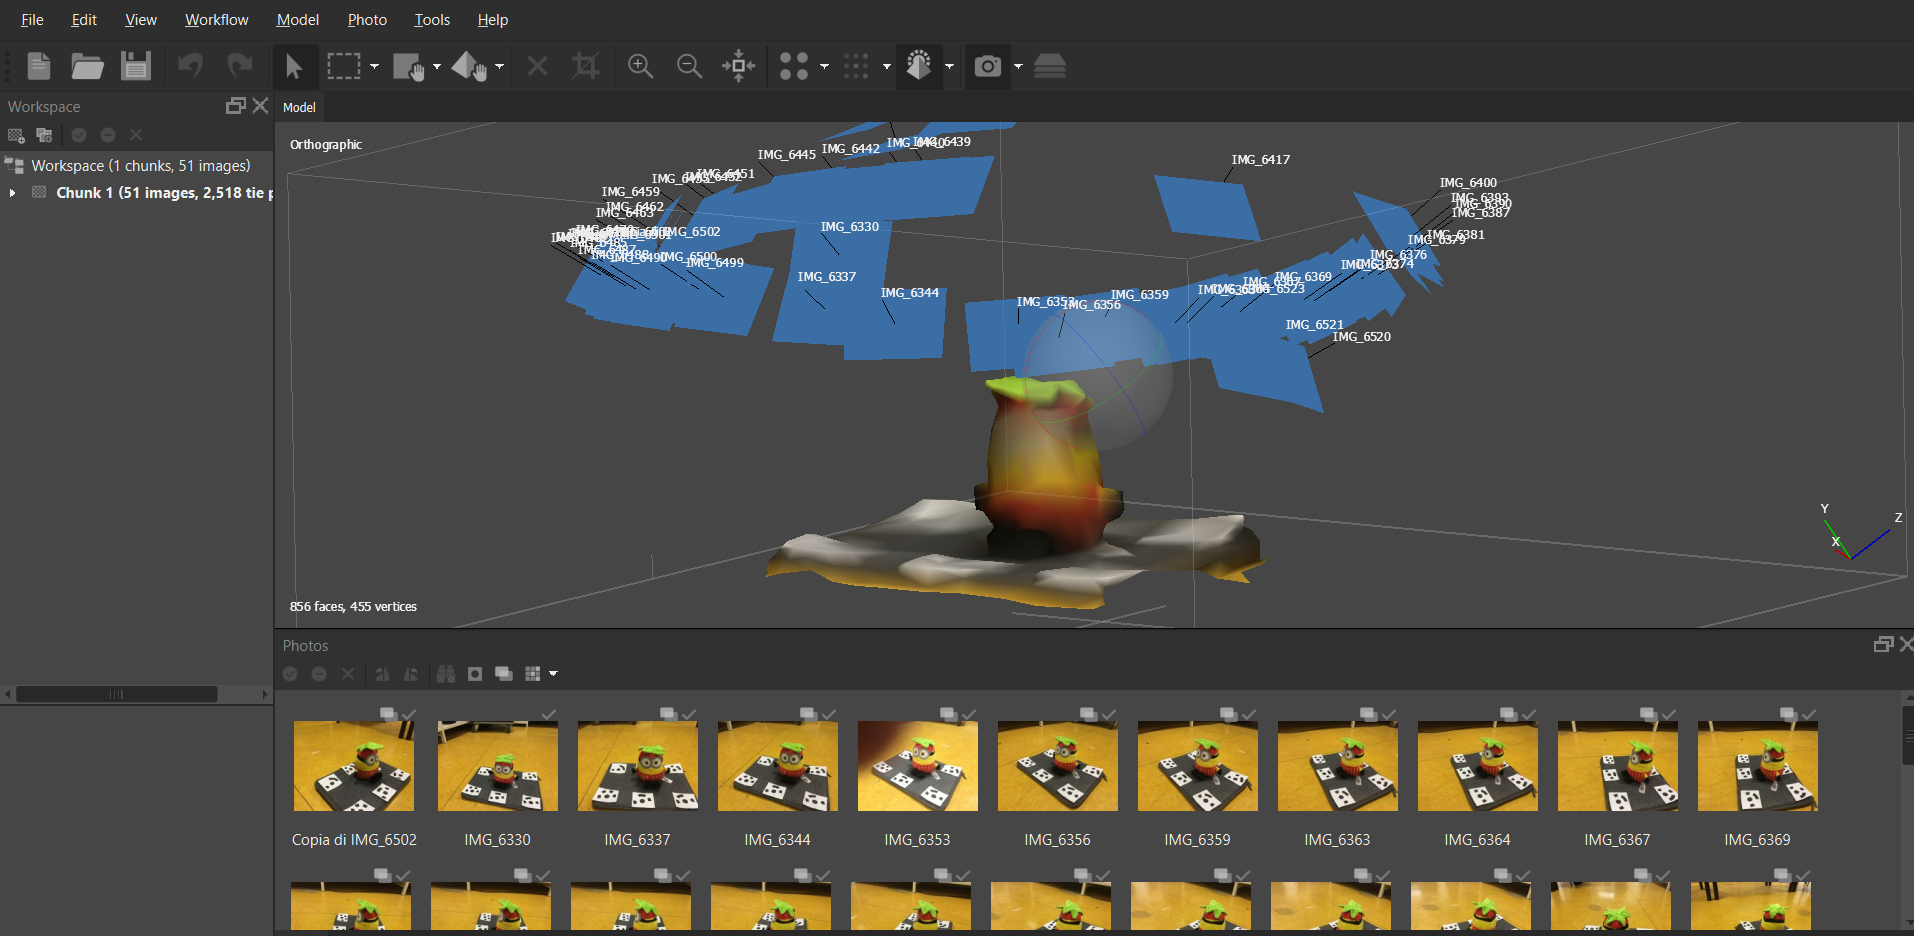
Task: Click the Zoom In magnifier icon
Action: pos(640,66)
